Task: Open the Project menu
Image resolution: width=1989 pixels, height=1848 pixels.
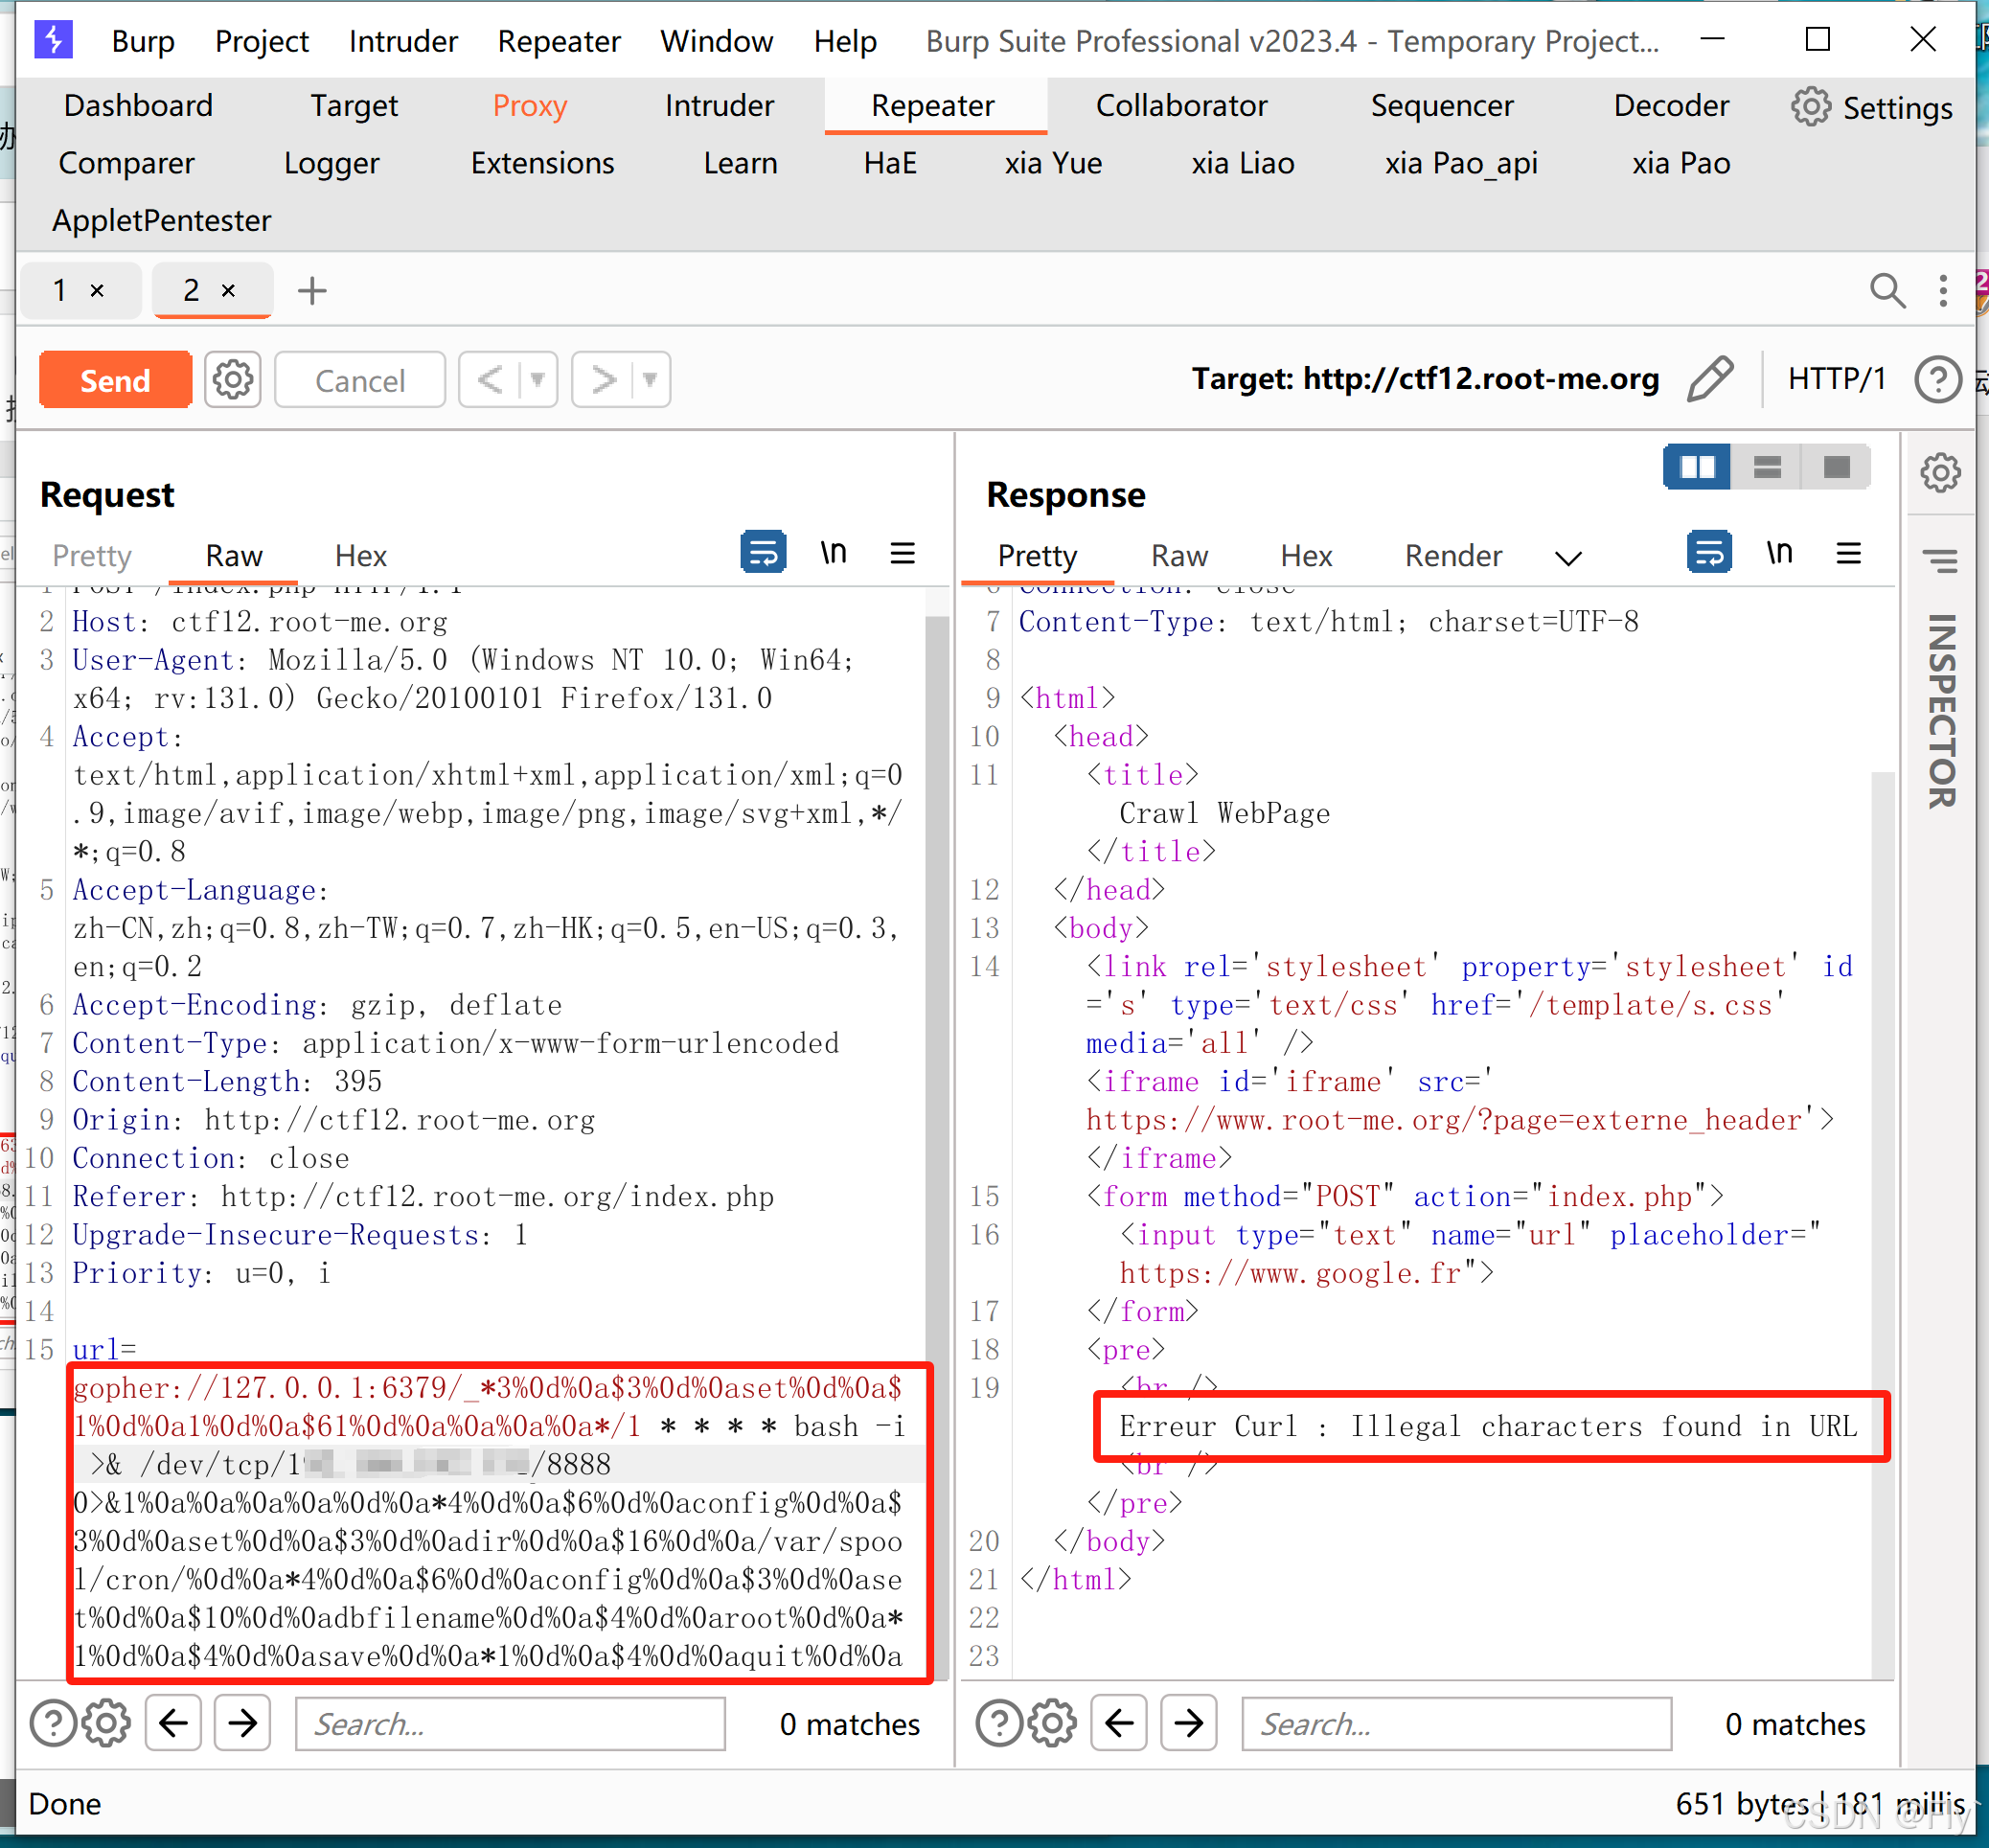Action: click(x=262, y=41)
